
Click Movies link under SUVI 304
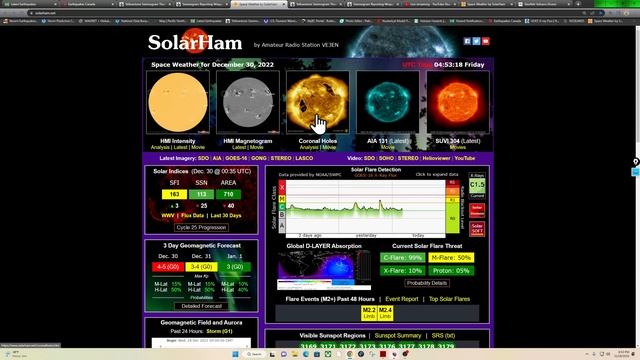coord(458,147)
